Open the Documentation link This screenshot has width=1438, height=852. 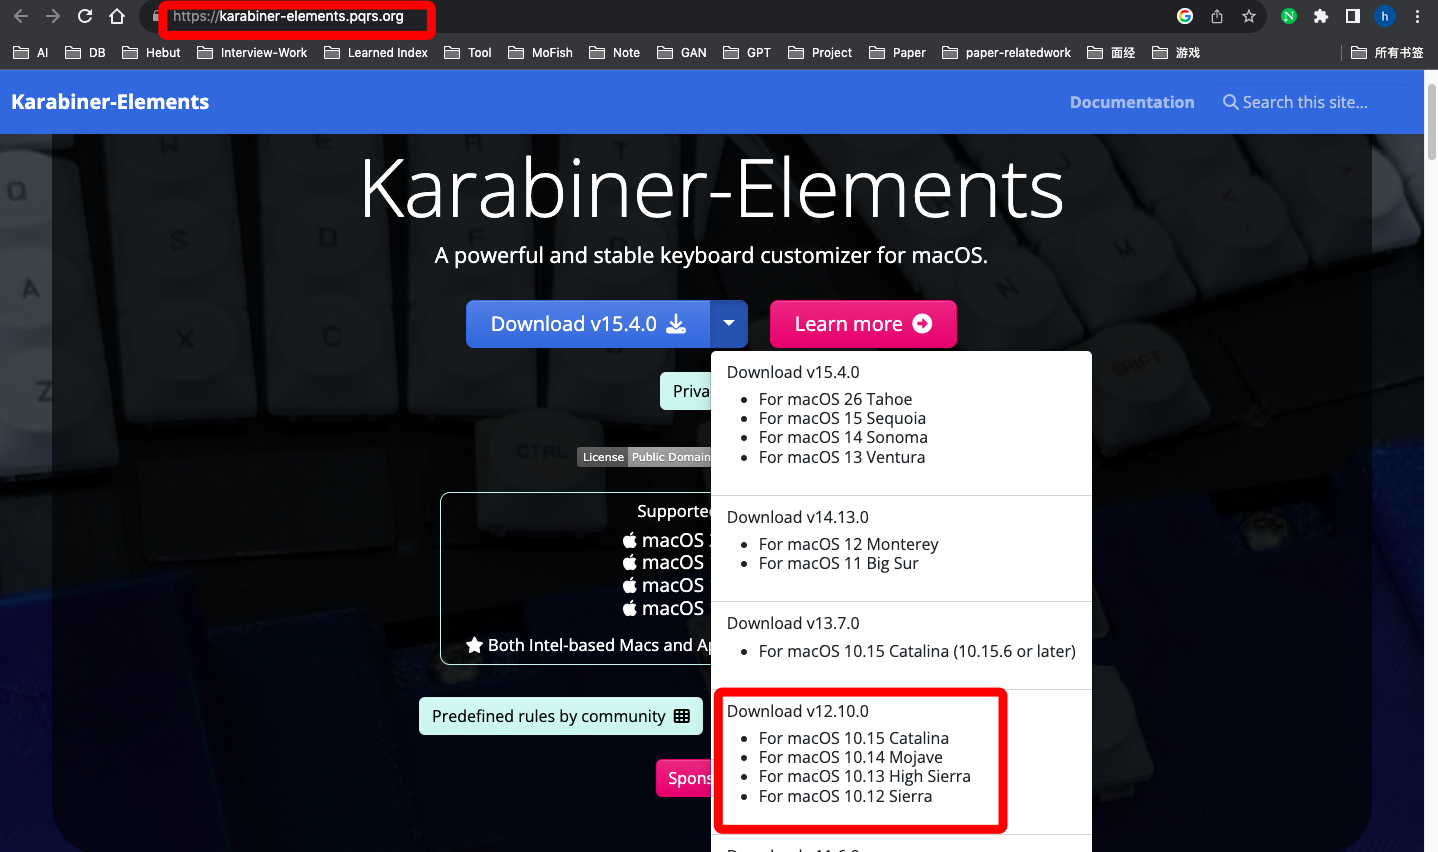[x=1132, y=102]
